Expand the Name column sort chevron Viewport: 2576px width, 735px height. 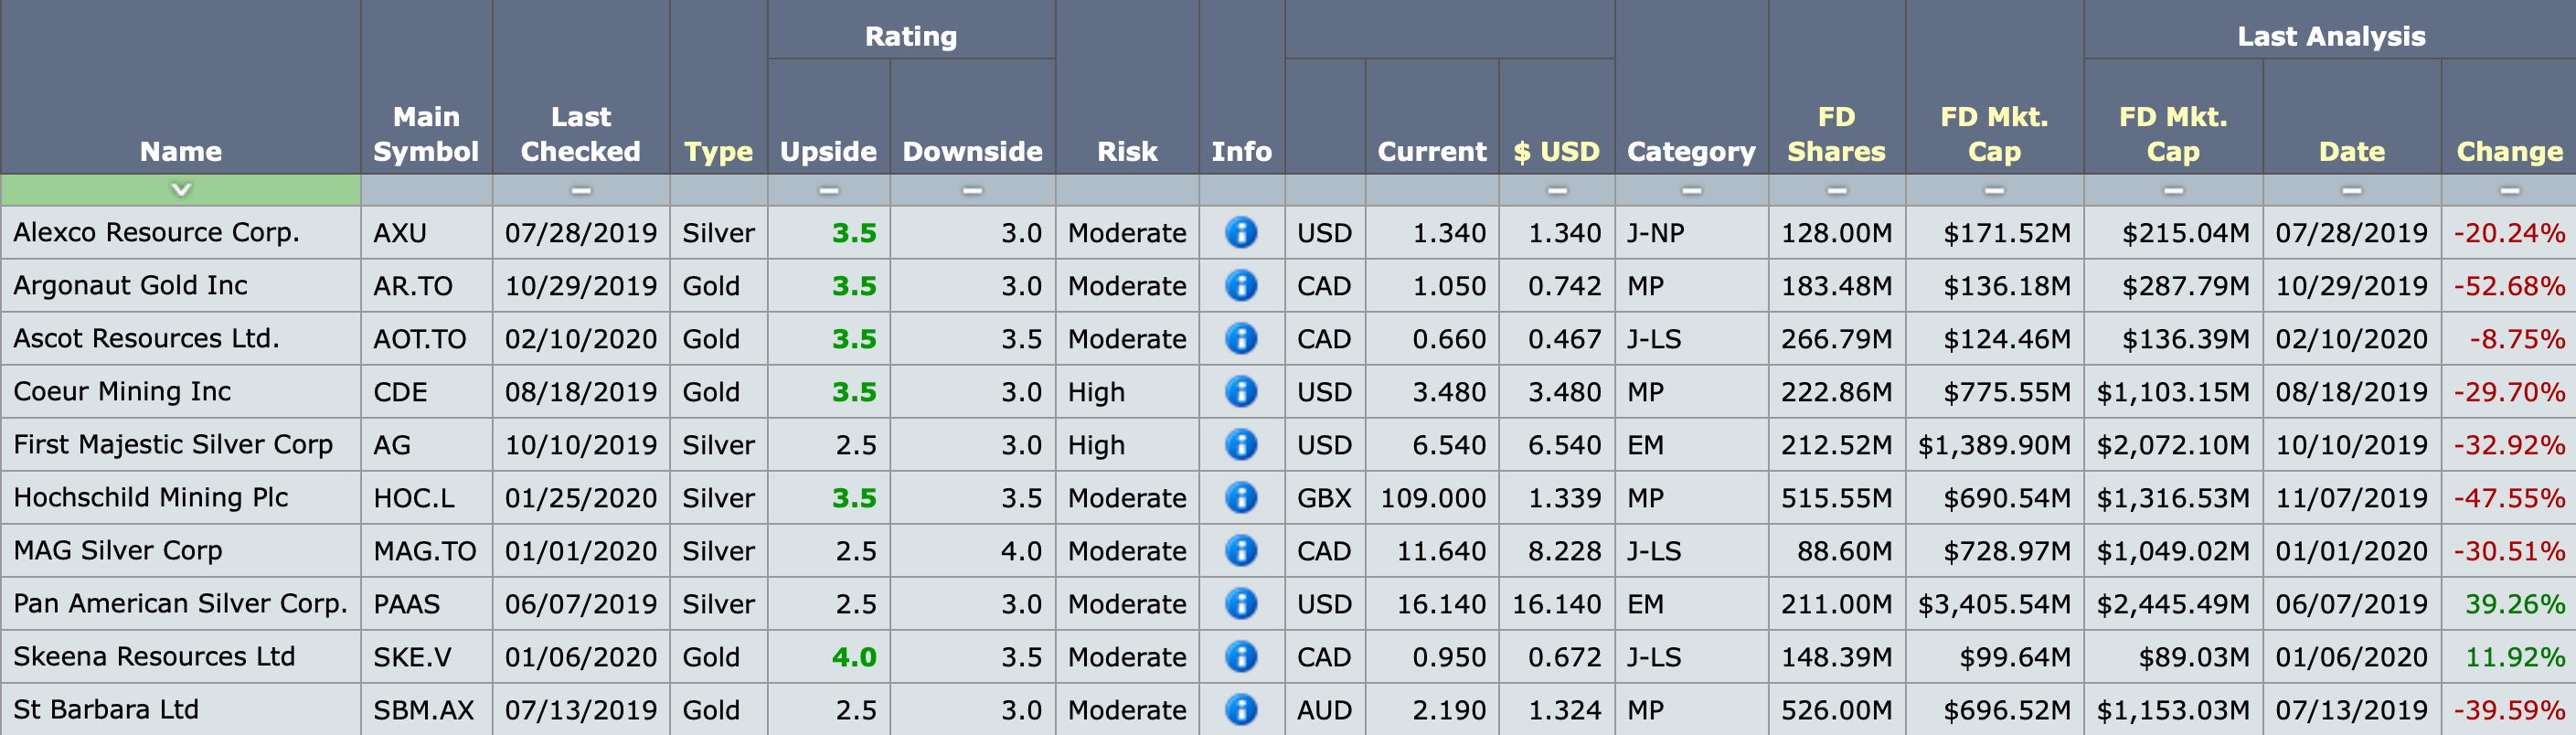click(181, 189)
